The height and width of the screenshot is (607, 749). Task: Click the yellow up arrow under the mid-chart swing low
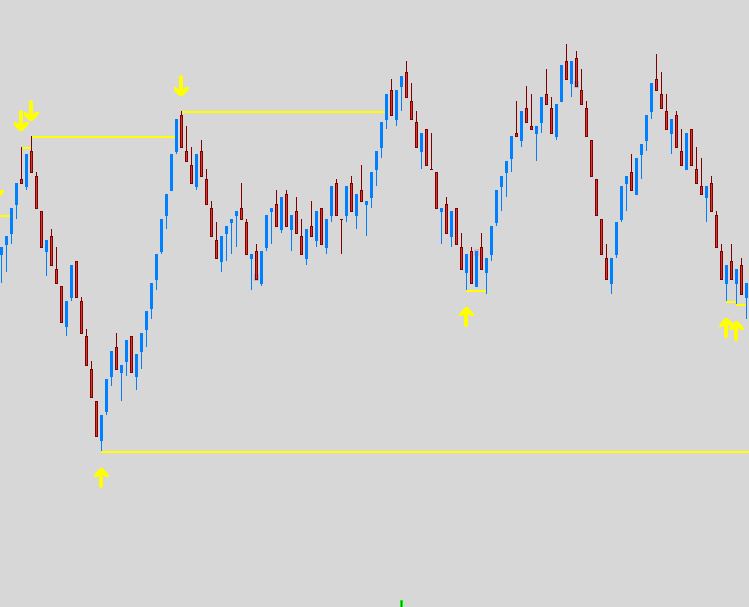(466, 317)
